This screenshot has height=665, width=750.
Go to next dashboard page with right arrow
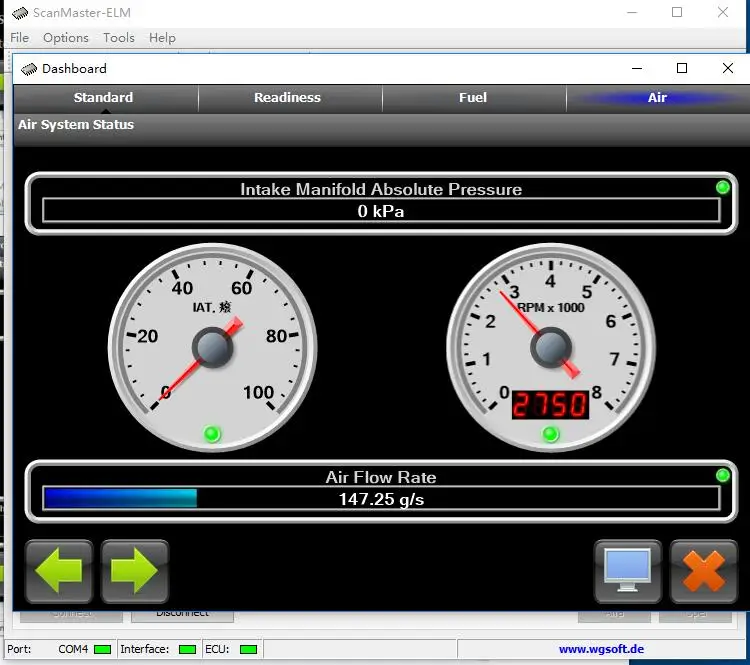pyautogui.click(x=134, y=571)
